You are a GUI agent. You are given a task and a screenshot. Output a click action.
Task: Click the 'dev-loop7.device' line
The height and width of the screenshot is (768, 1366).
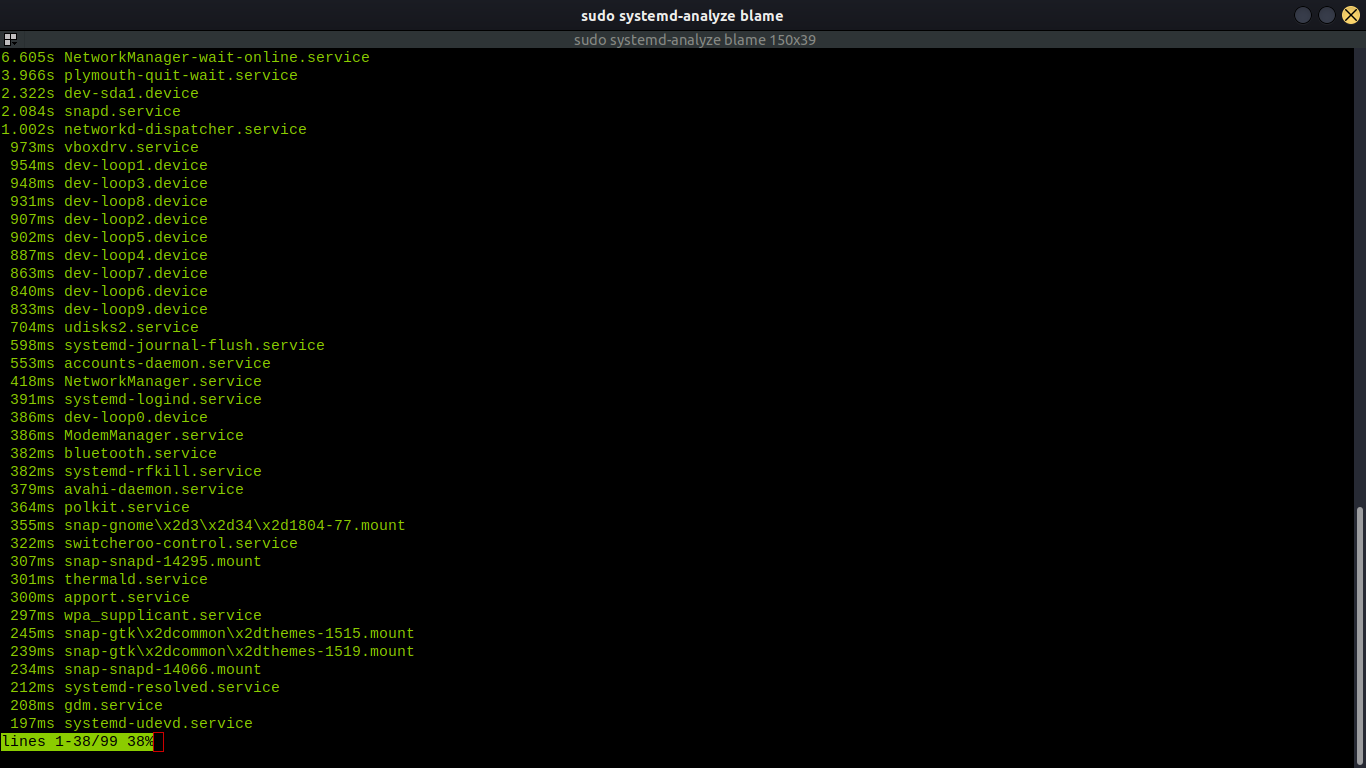(136, 274)
